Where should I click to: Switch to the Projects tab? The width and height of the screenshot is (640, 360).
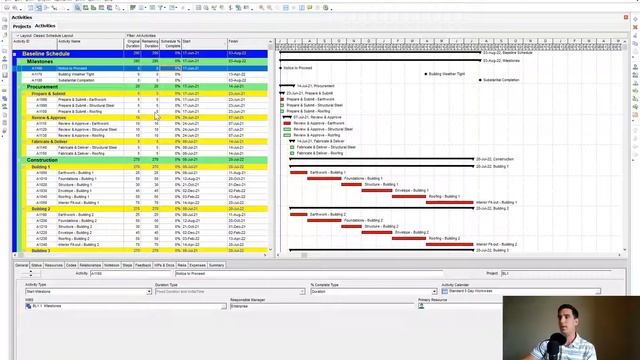pos(22,26)
